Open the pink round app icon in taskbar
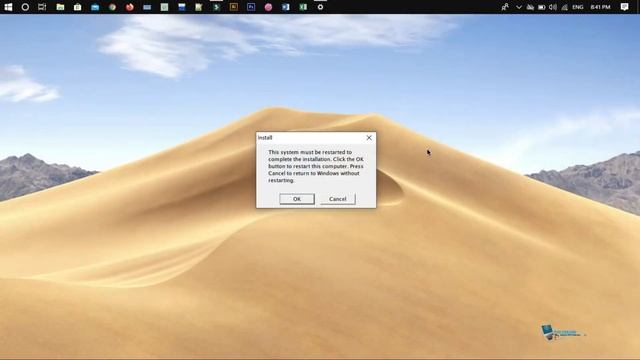 pos(268,7)
